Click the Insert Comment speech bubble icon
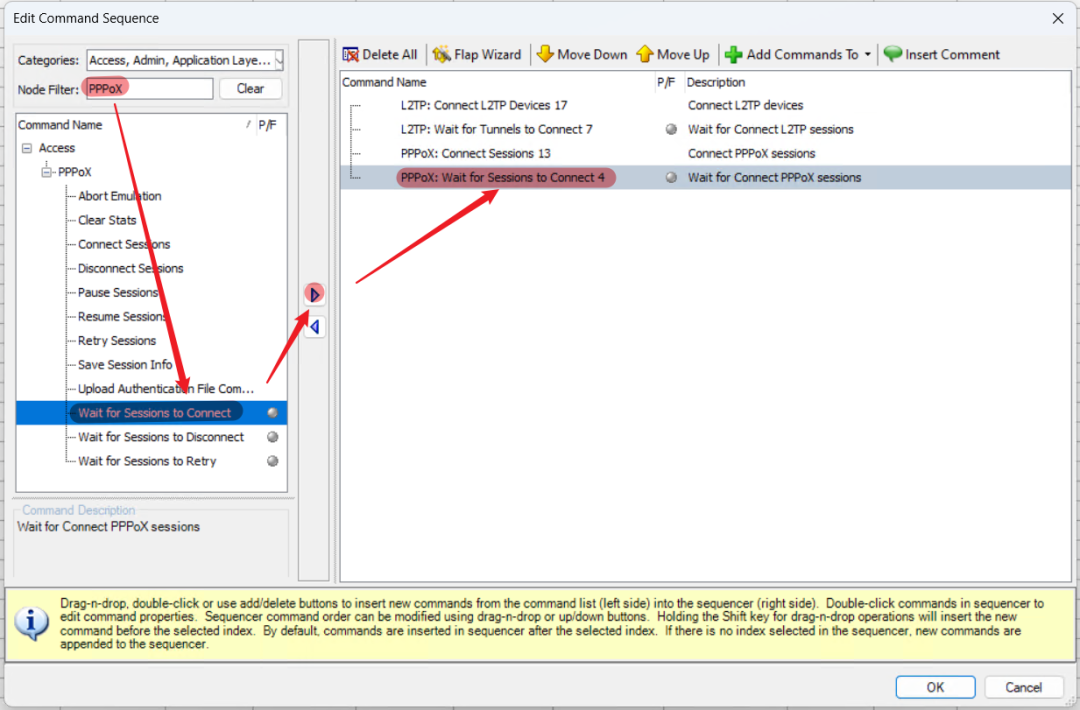 pyautogui.click(x=892, y=55)
